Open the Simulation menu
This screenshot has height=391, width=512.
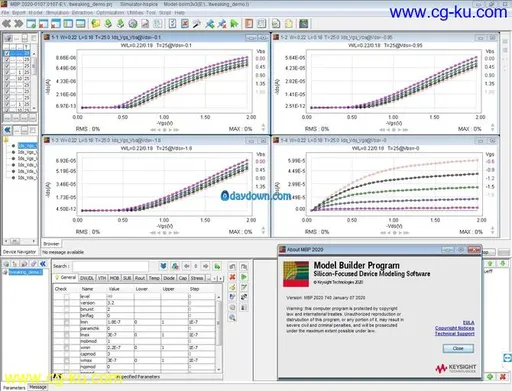(58, 13)
